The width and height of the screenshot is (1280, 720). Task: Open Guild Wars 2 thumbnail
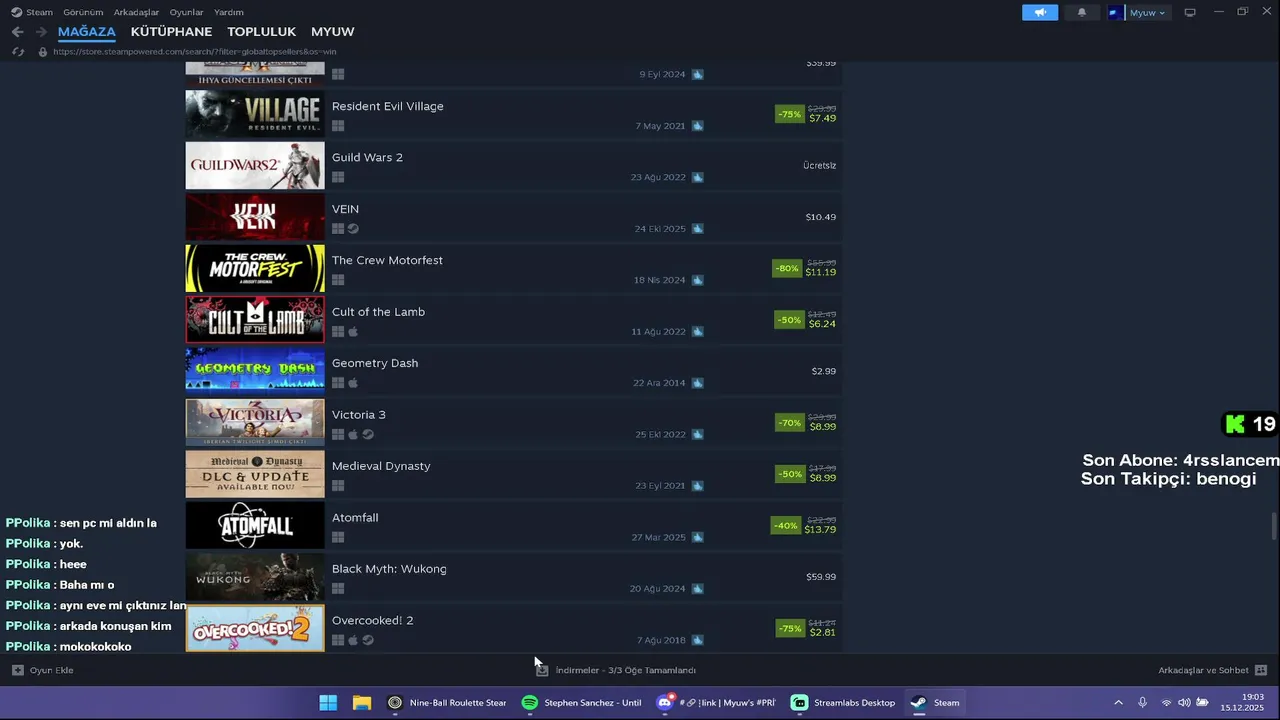point(255,165)
